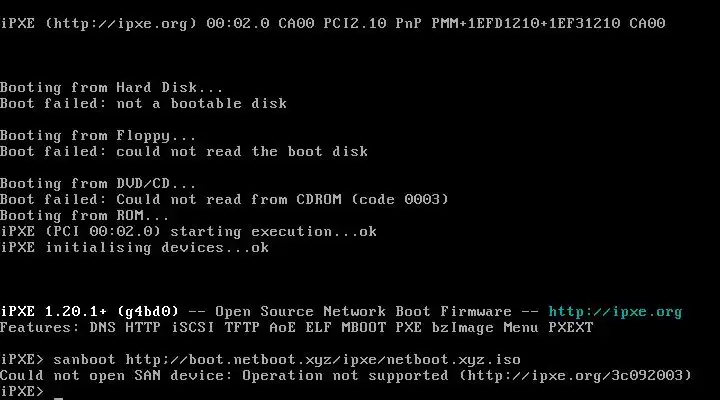Click the CDROM code 0003 error line
This screenshot has height=400, width=720.
[x=224, y=199]
